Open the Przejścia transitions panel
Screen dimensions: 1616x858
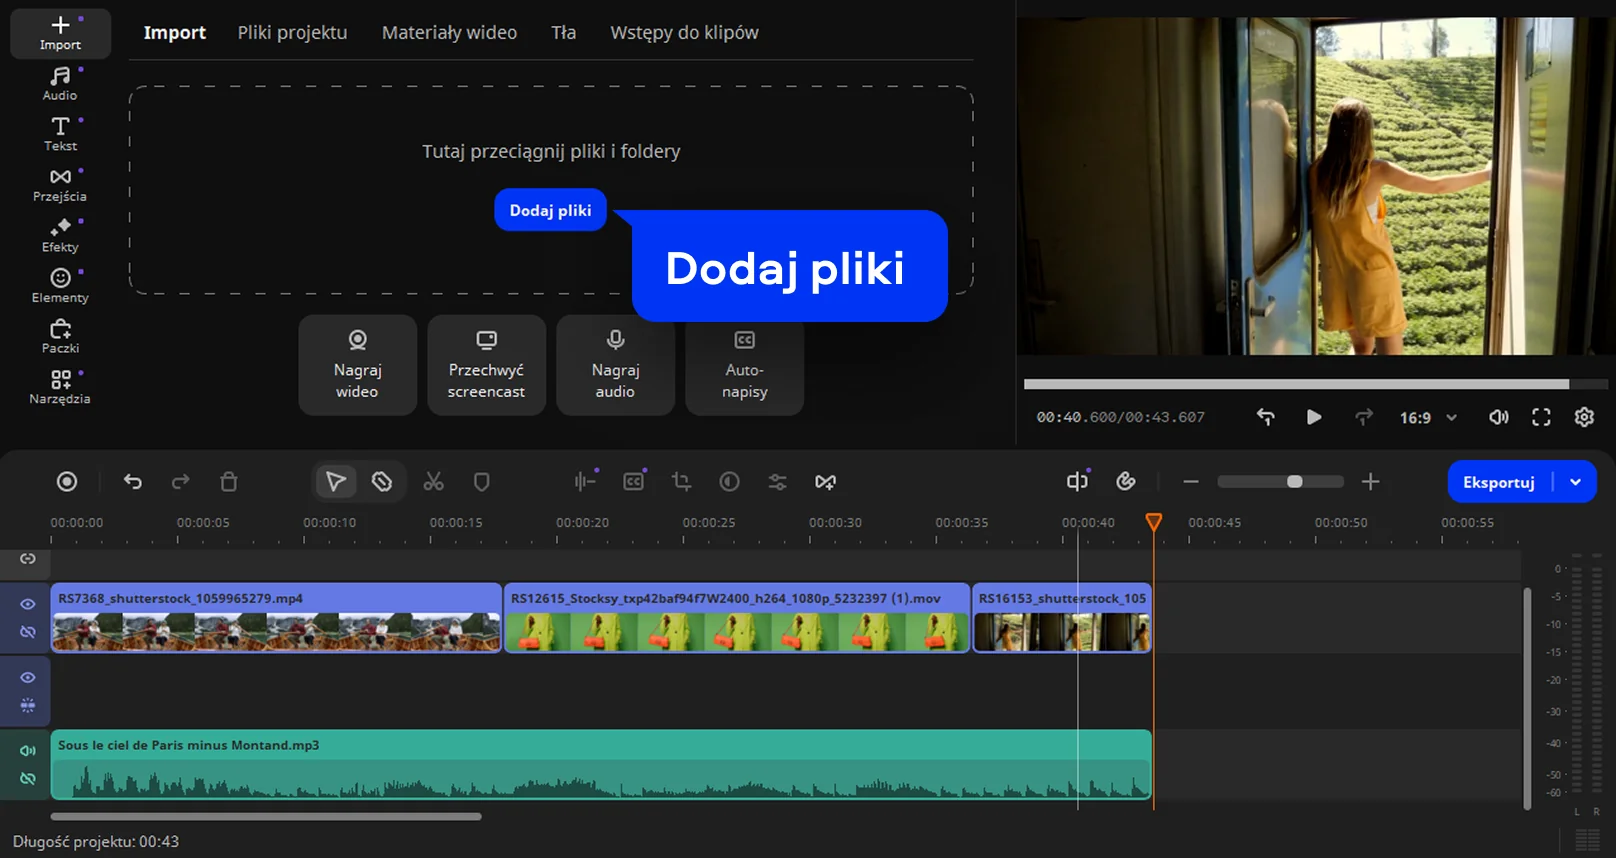pyautogui.click(x=60, y=185)
